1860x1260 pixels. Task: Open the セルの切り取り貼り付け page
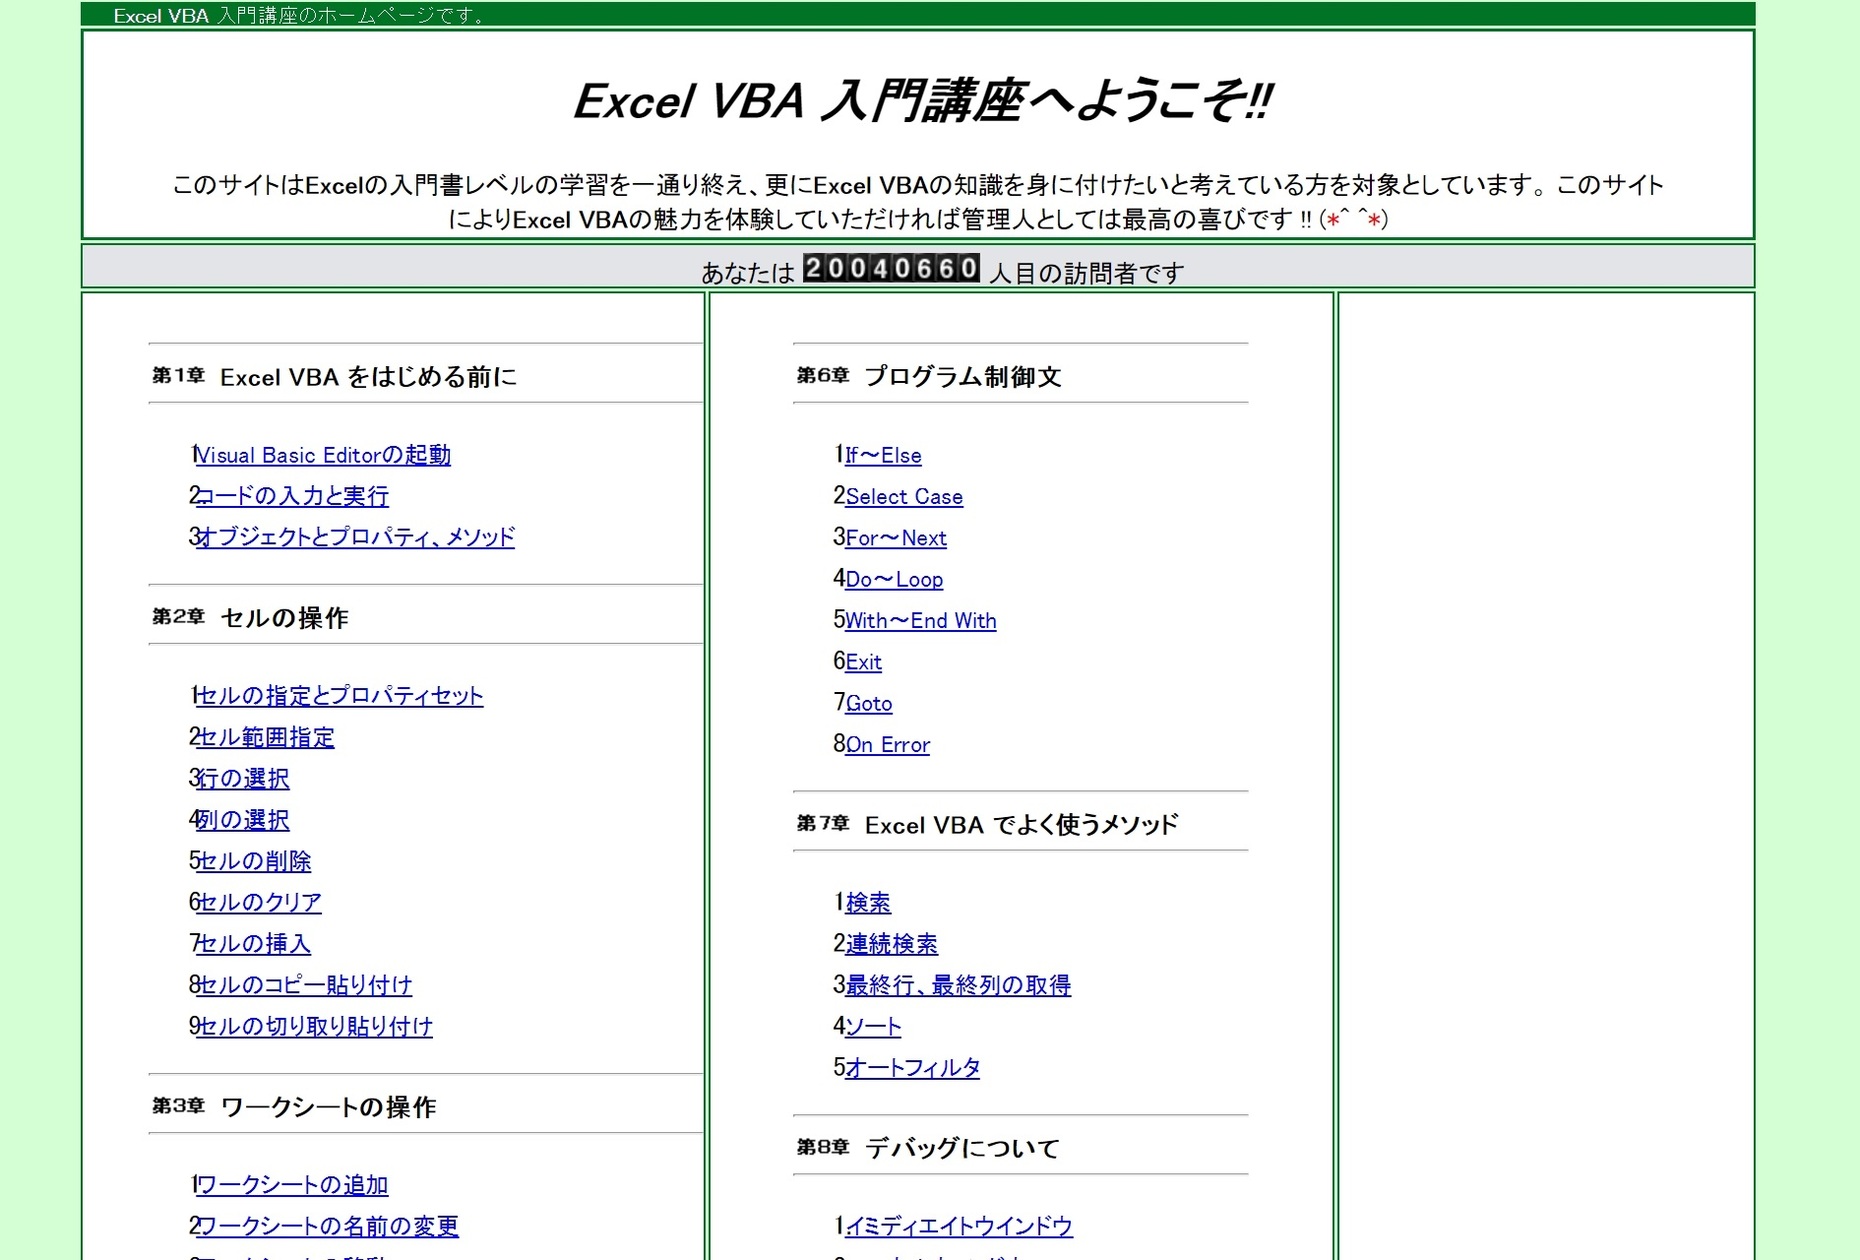[x=314, y=1026]
